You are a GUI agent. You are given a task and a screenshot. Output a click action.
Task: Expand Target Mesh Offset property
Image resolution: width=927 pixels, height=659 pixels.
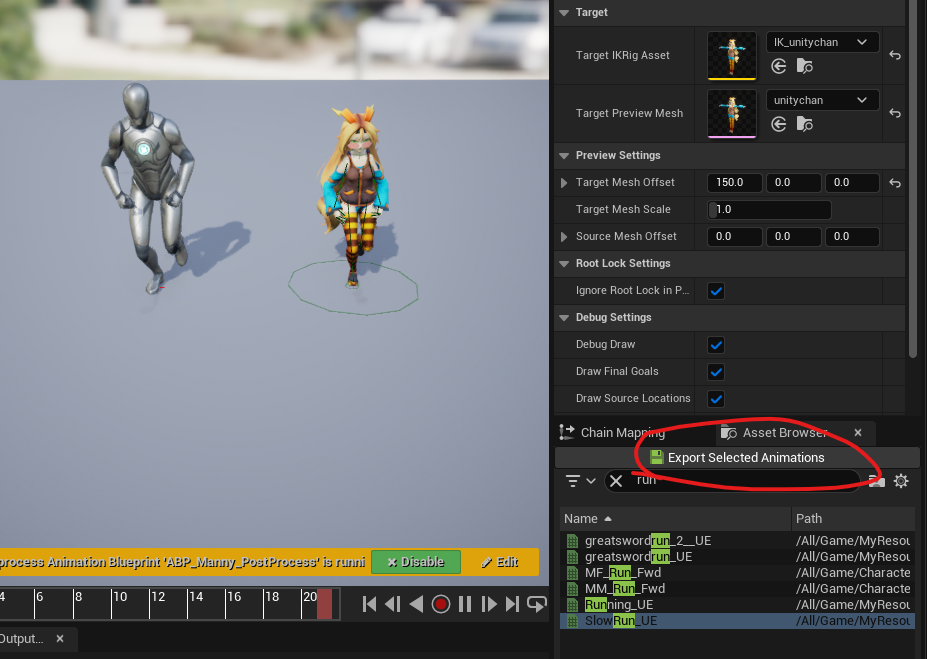564,183
